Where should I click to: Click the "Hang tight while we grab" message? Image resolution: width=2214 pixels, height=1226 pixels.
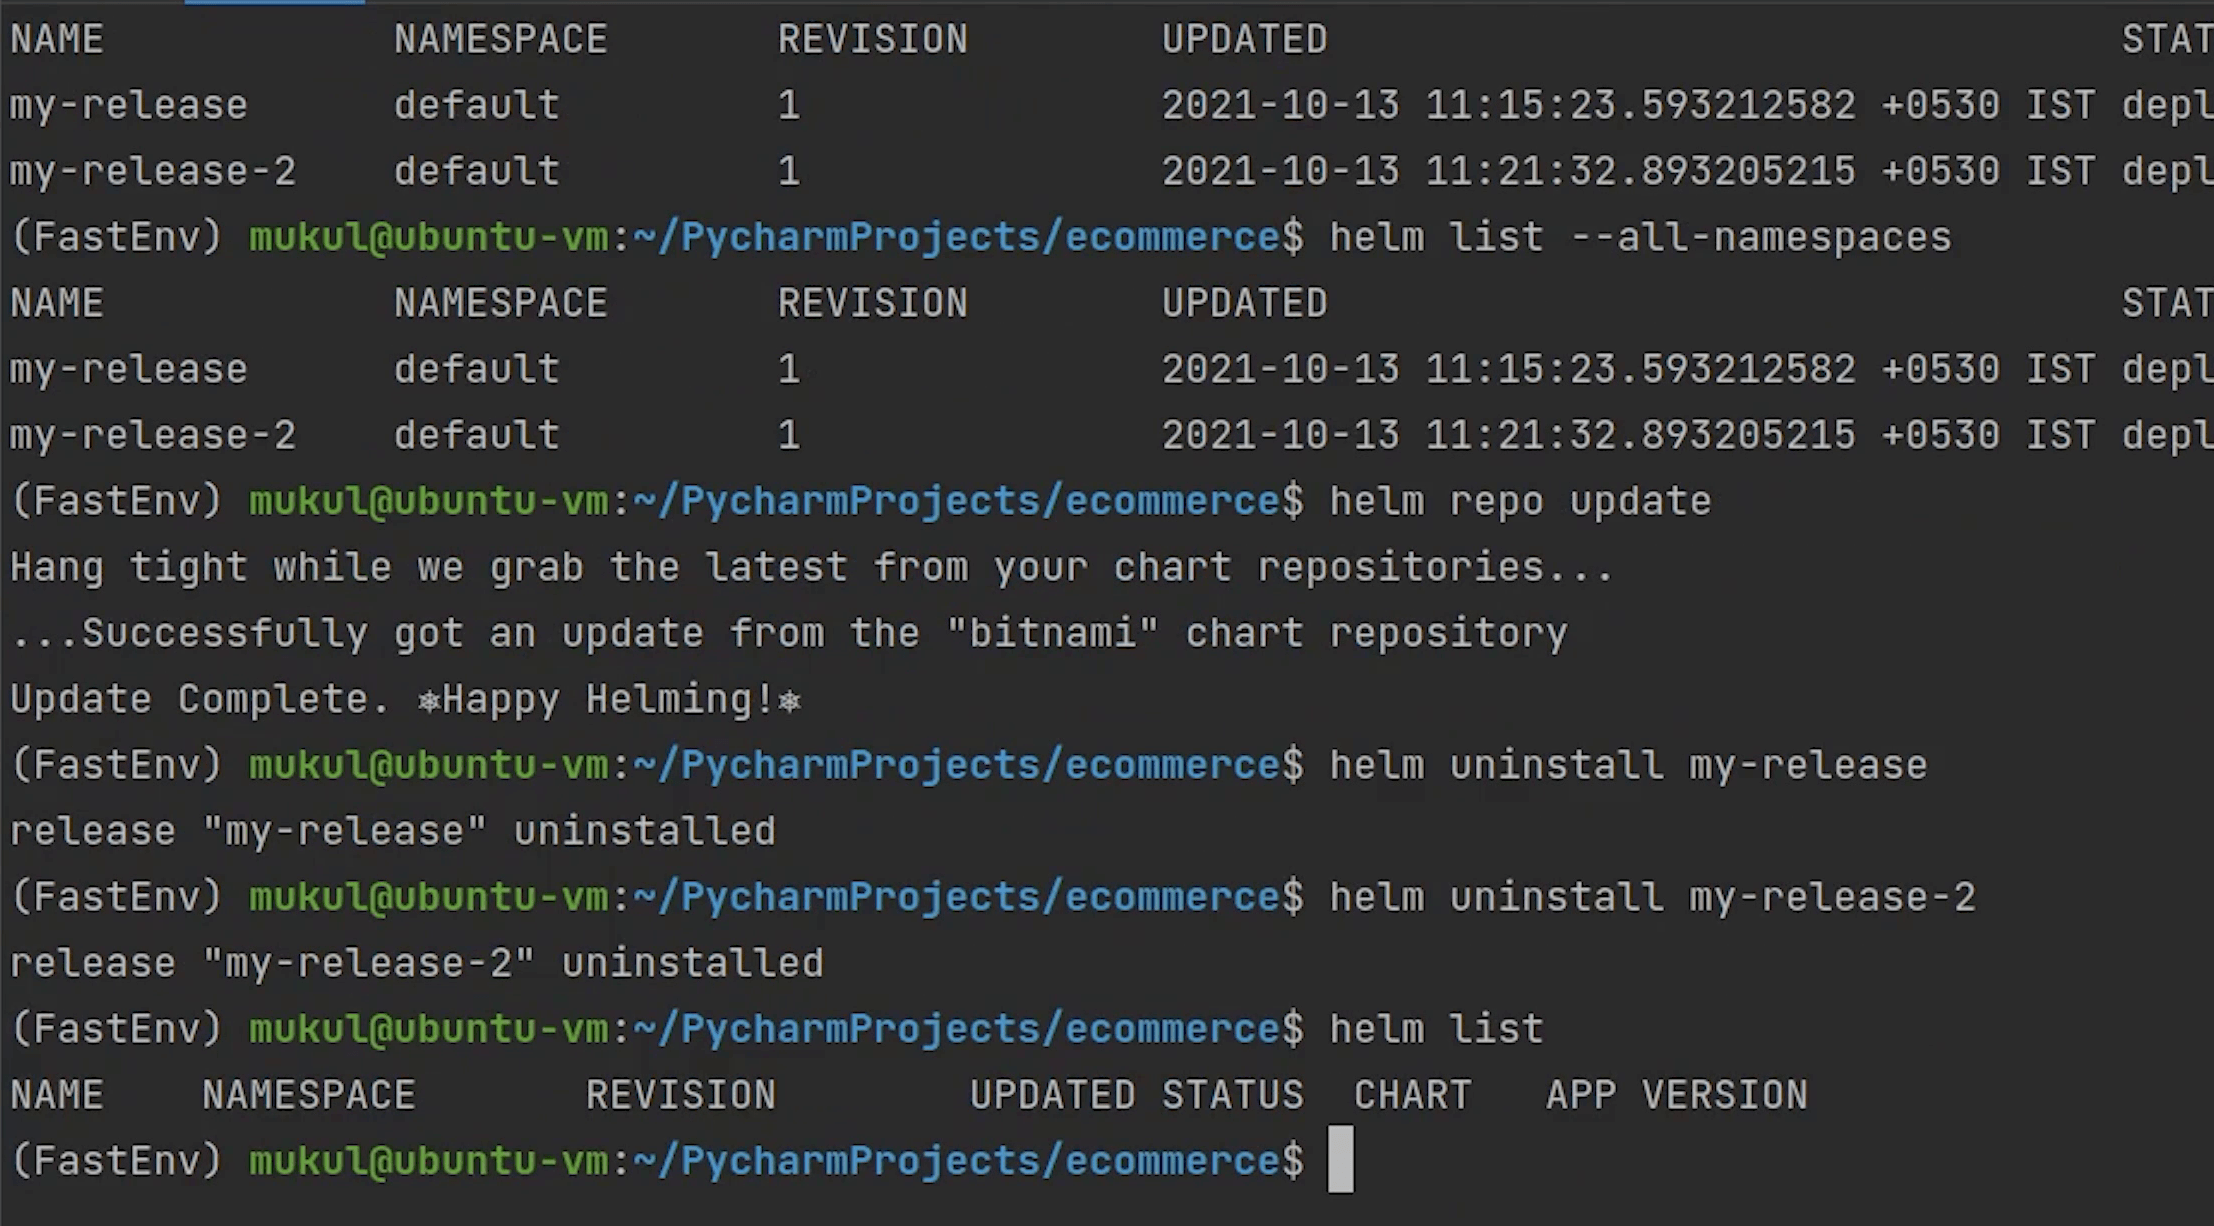click(296, 567)
